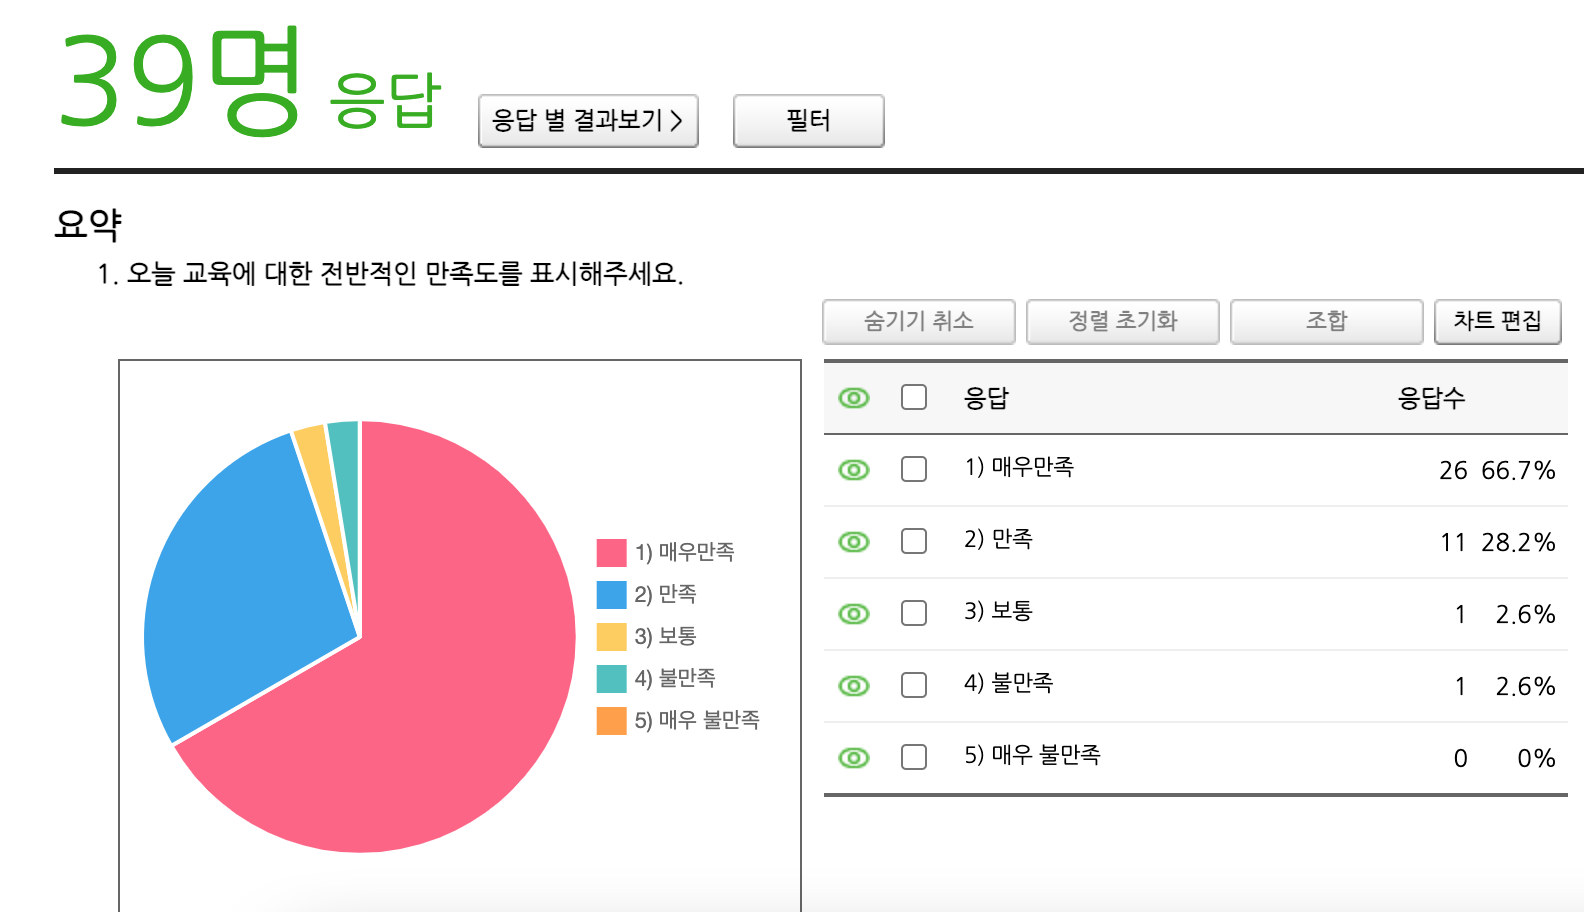Screen dimensions: 1584x912
Task: Click the 정렬 초기화 button
Action: [1122, 321]
